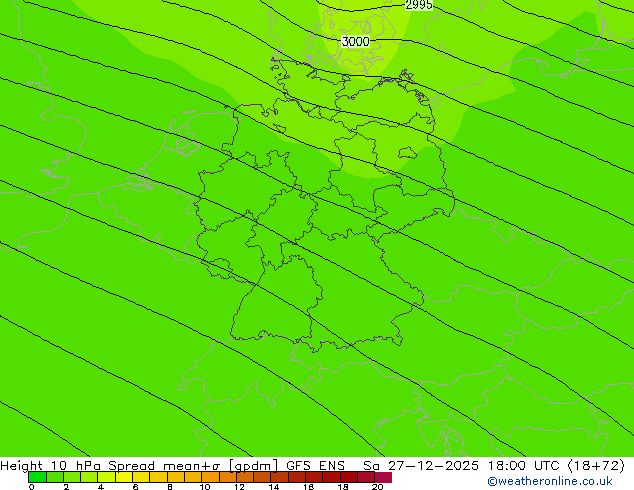Viewport: 634px width, 490px height.
Task: Click the legend scale value 14
Action: pos(274,487)
